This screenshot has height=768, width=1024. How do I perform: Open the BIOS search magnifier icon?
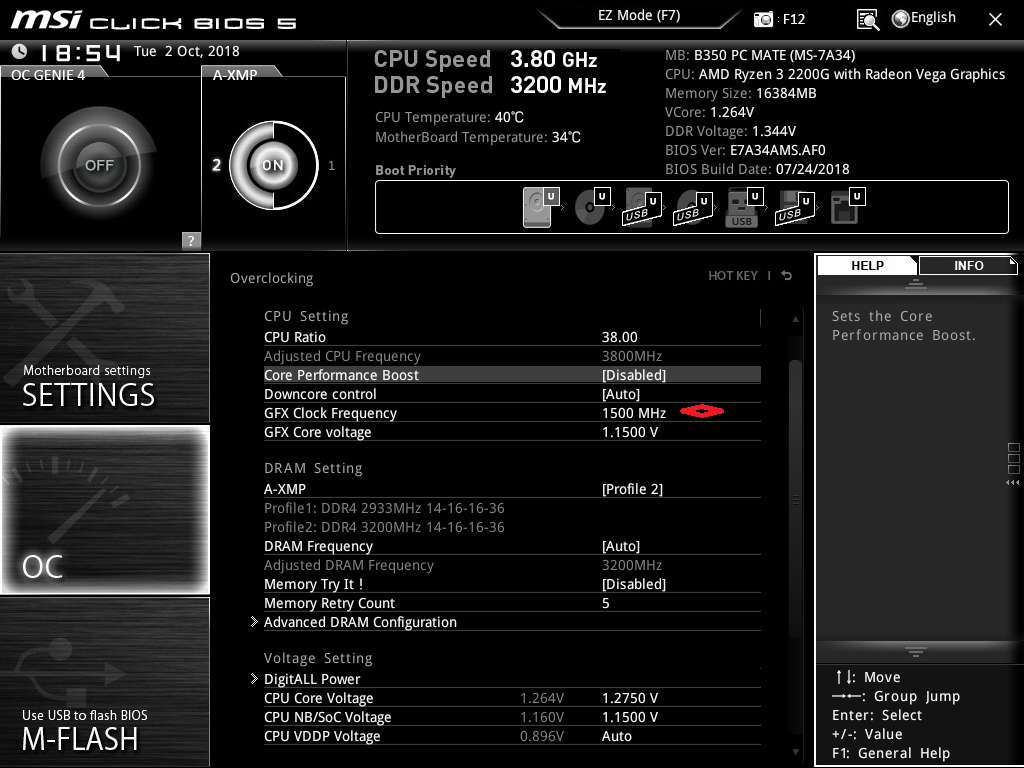click(x=867, y=20)
